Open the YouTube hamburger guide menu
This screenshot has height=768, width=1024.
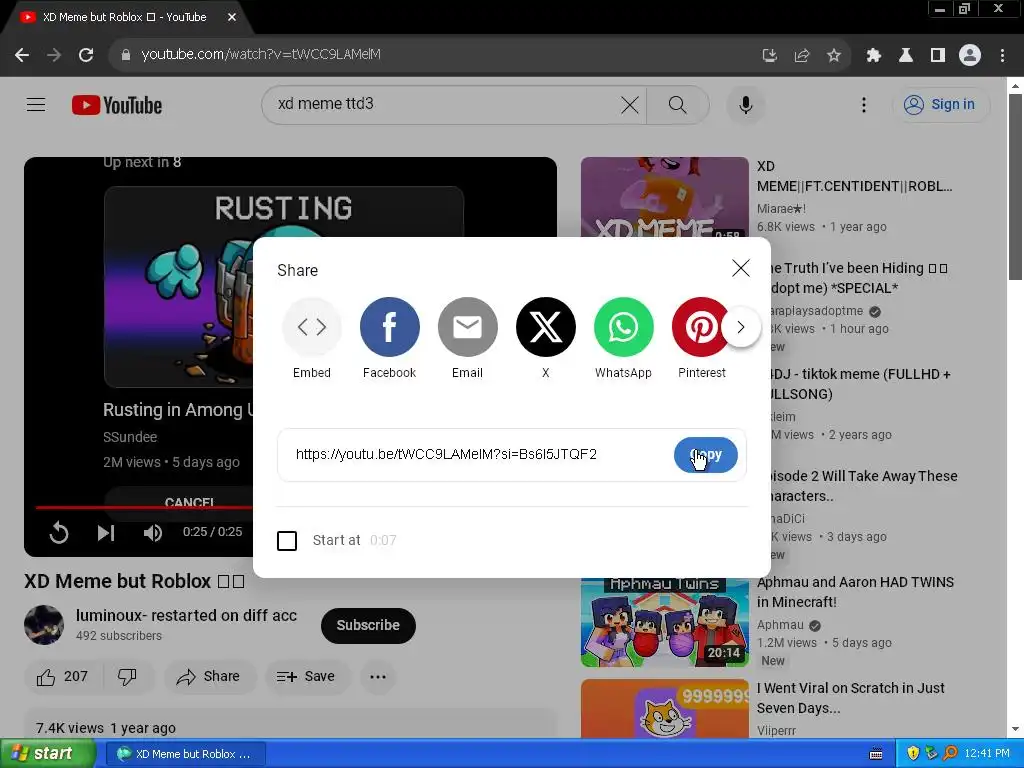point(36,104)
